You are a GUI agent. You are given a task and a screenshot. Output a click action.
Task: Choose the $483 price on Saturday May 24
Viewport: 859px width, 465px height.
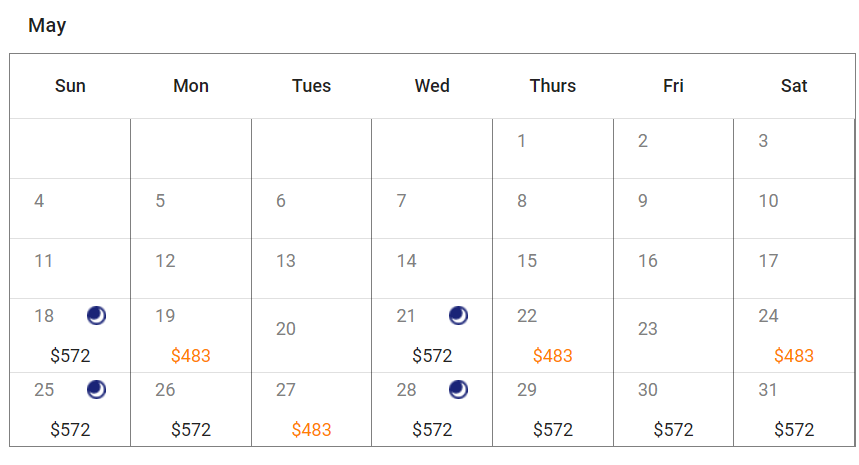click(x=794, y=356)
